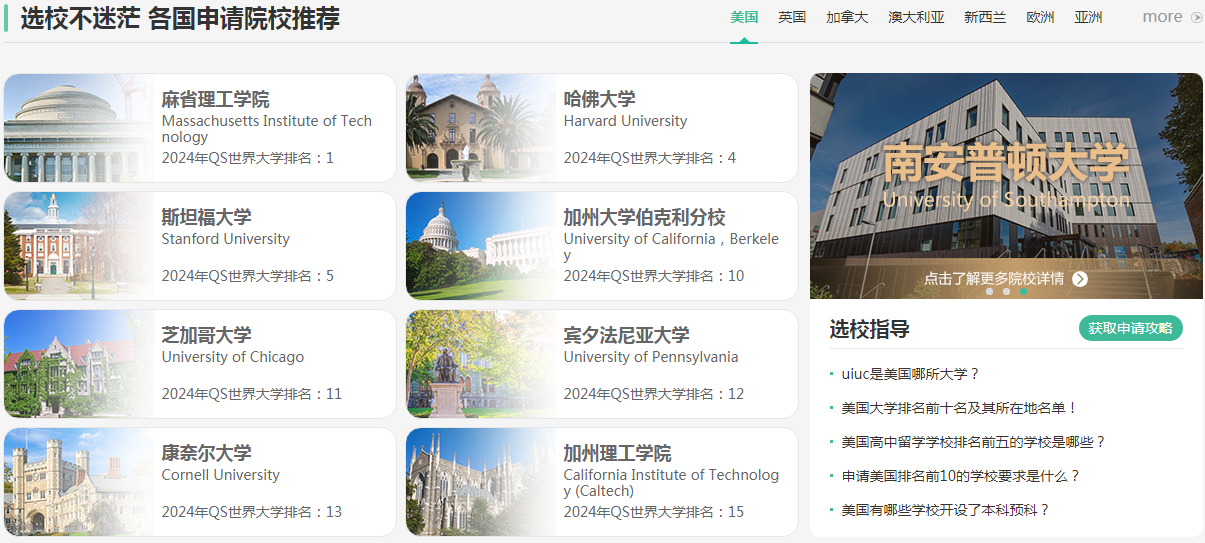Open the 加州大学伯克利分校 title link
The width and height of the screenshot is (1205, 543).
point(644,218)
